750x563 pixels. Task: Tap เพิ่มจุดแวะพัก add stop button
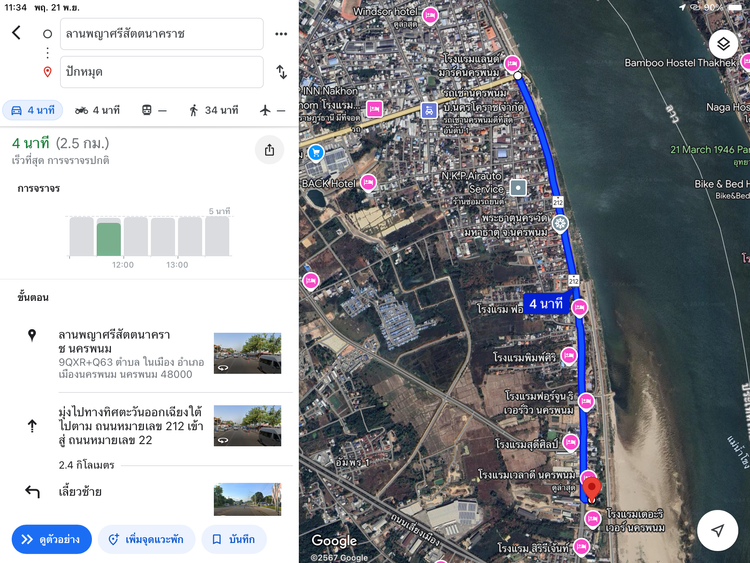pos(147,540)
